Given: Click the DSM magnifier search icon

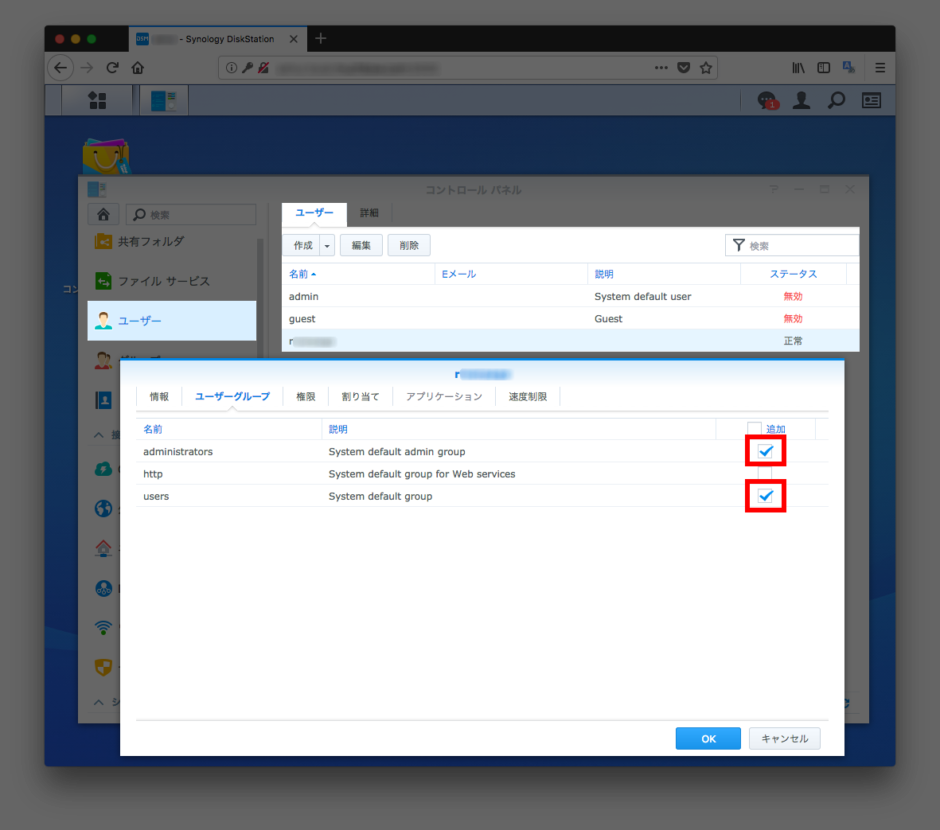Looking at the screenshot, I should click(x=836, y=100).
